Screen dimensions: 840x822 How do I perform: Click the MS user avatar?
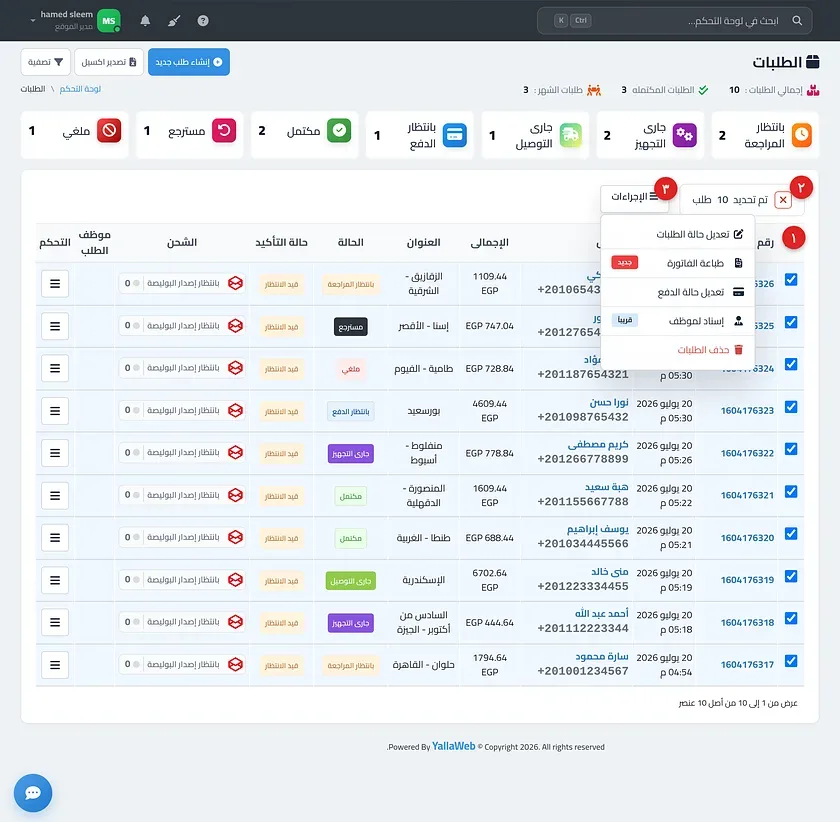tap(109, 21)
